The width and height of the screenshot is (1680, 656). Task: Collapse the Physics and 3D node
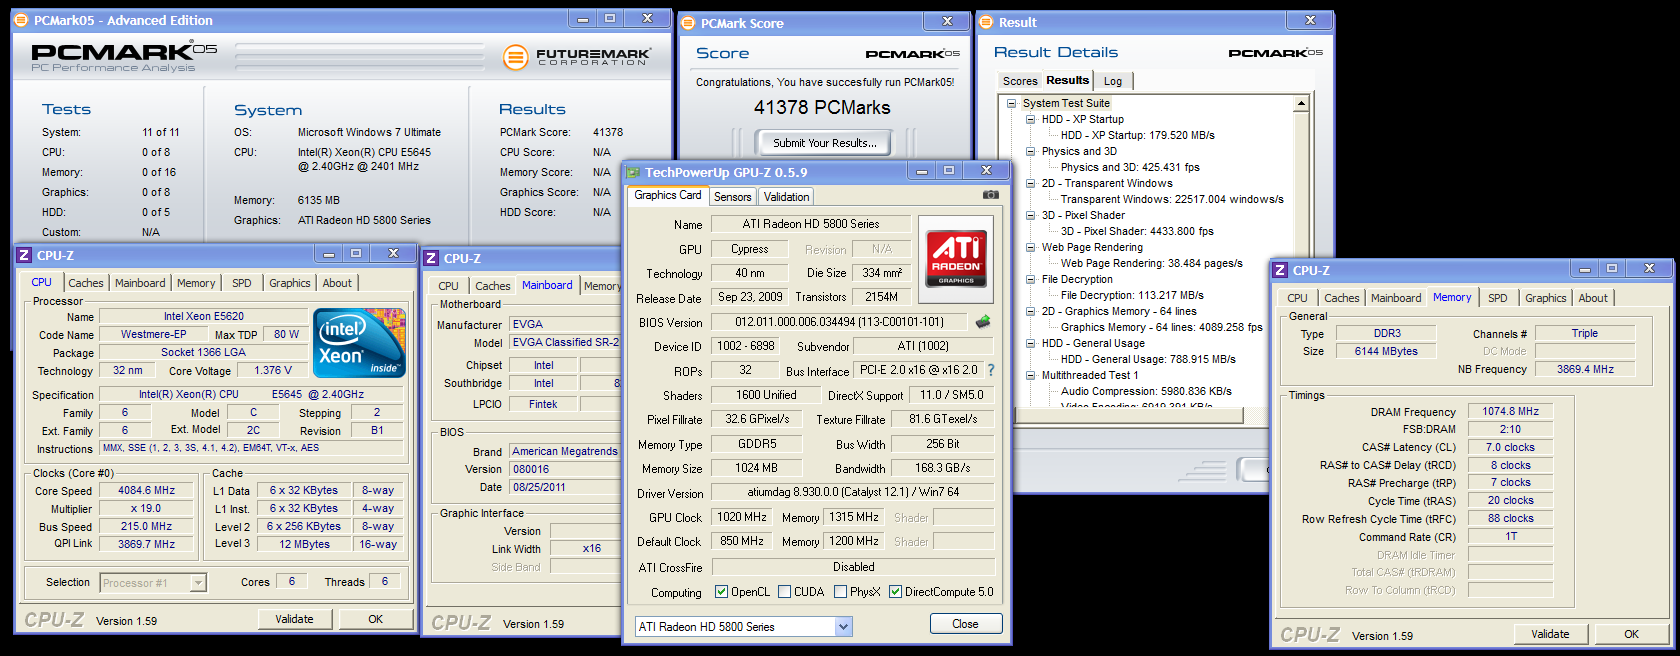pos(1030,151)
